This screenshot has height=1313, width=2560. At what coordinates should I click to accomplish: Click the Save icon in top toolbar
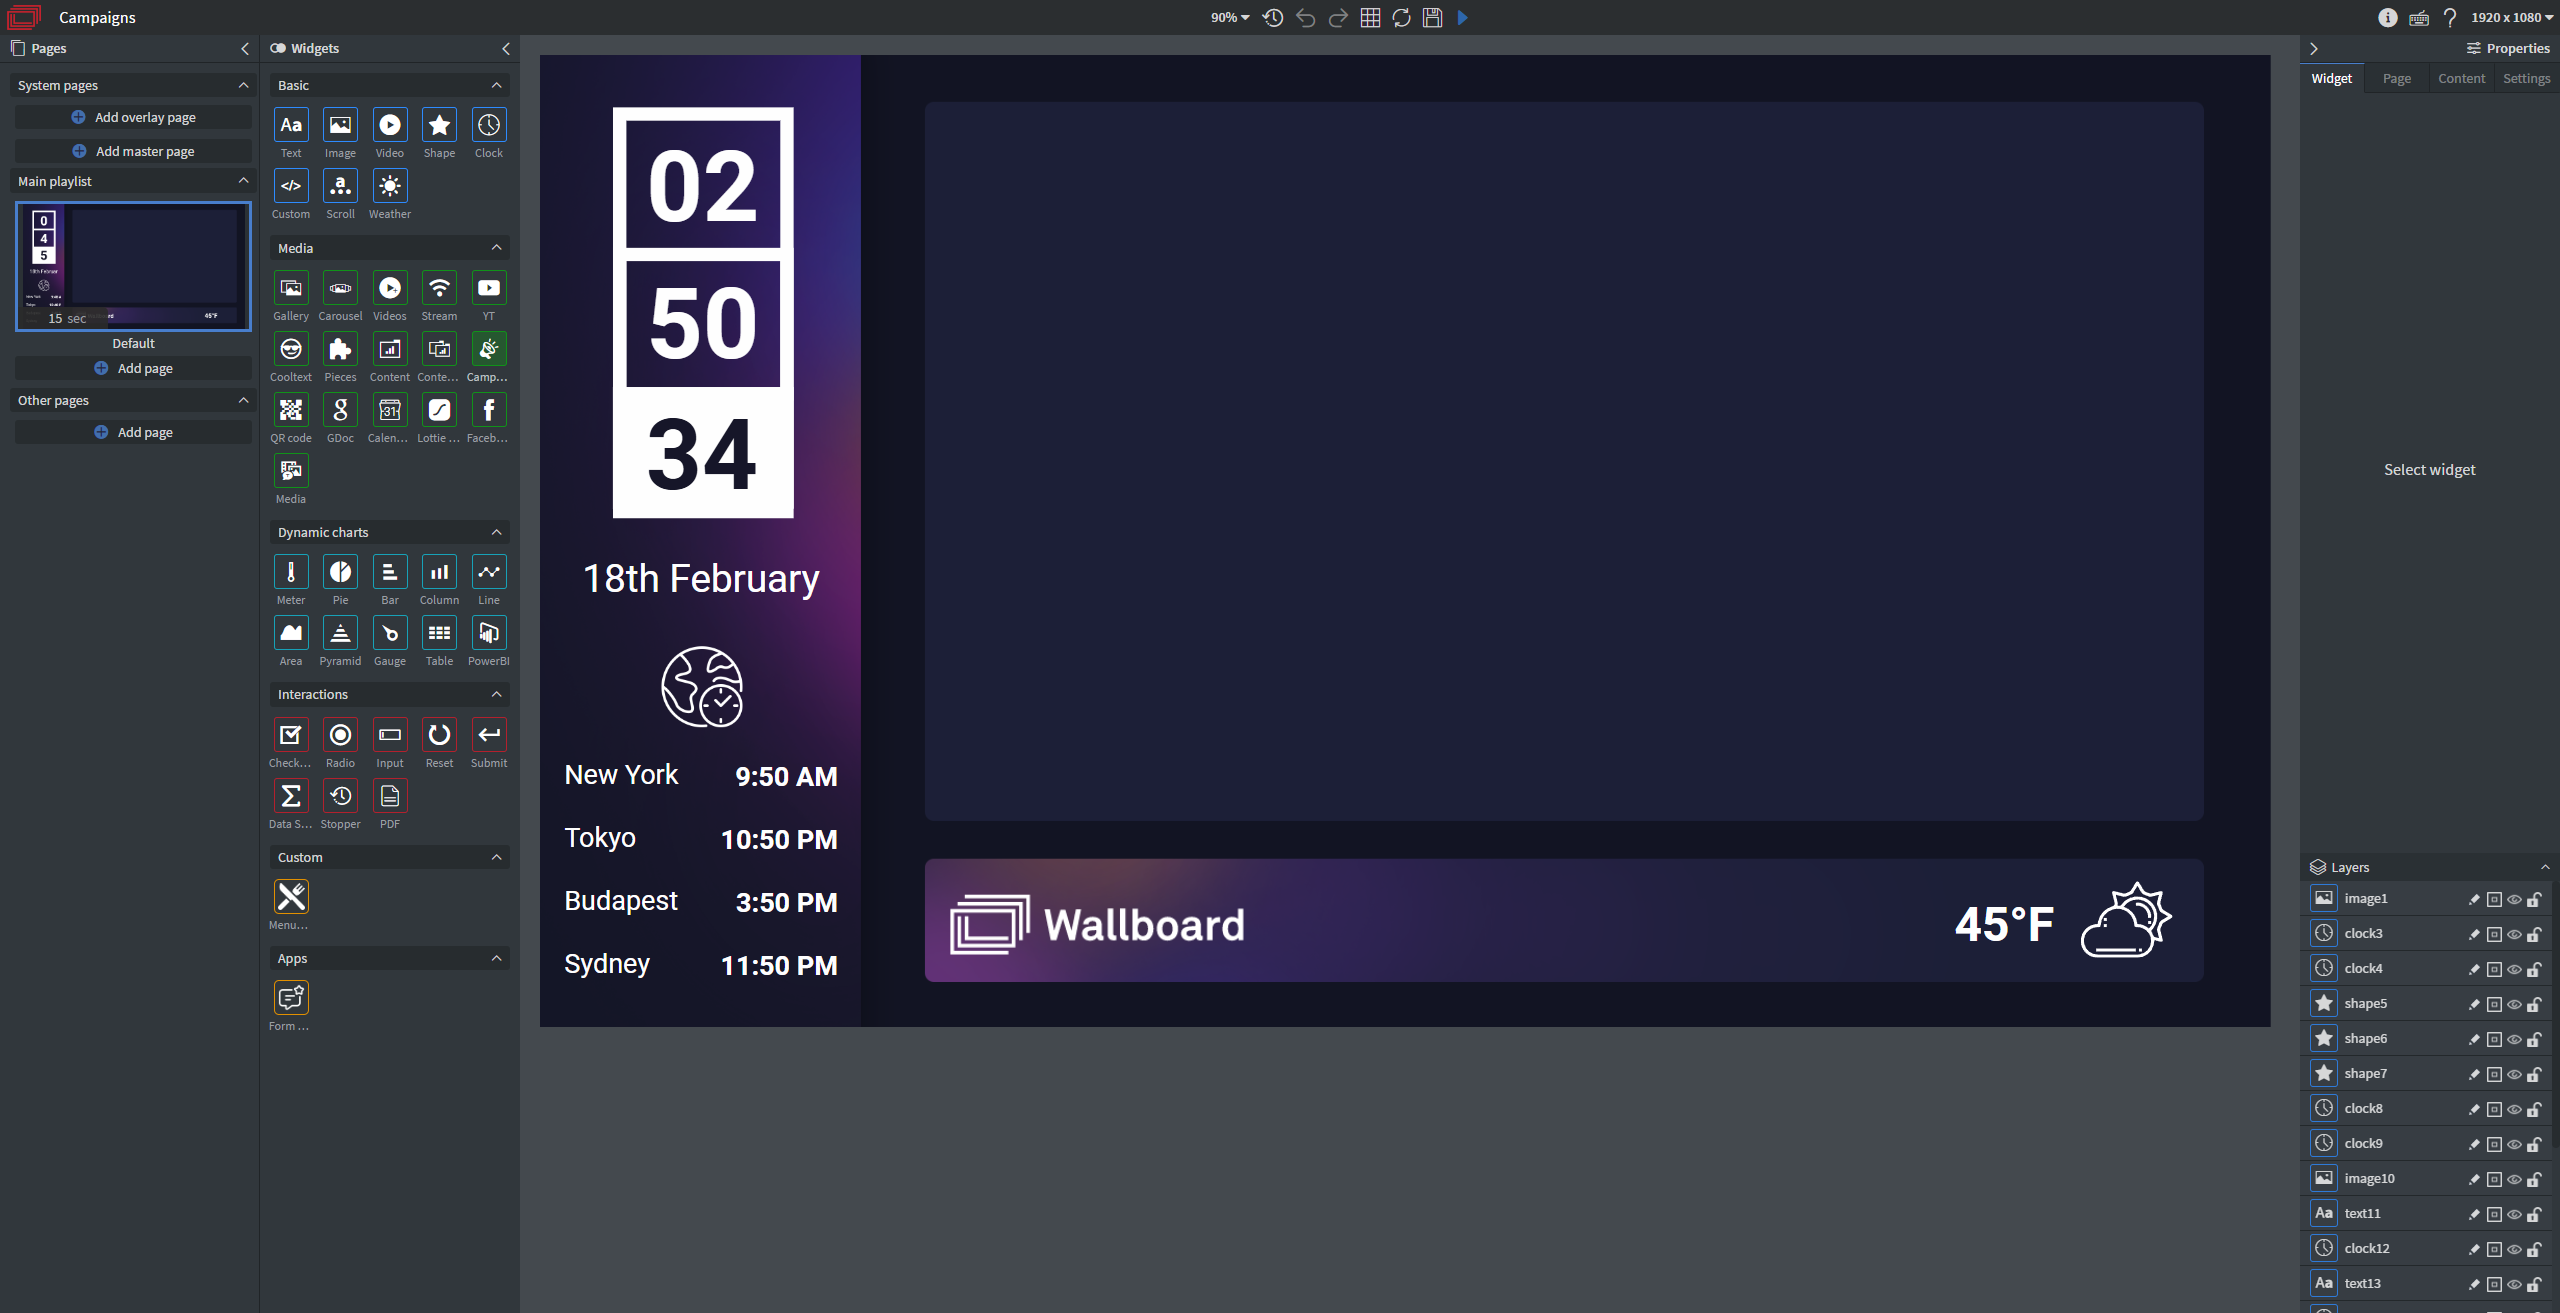(1432, 18)
